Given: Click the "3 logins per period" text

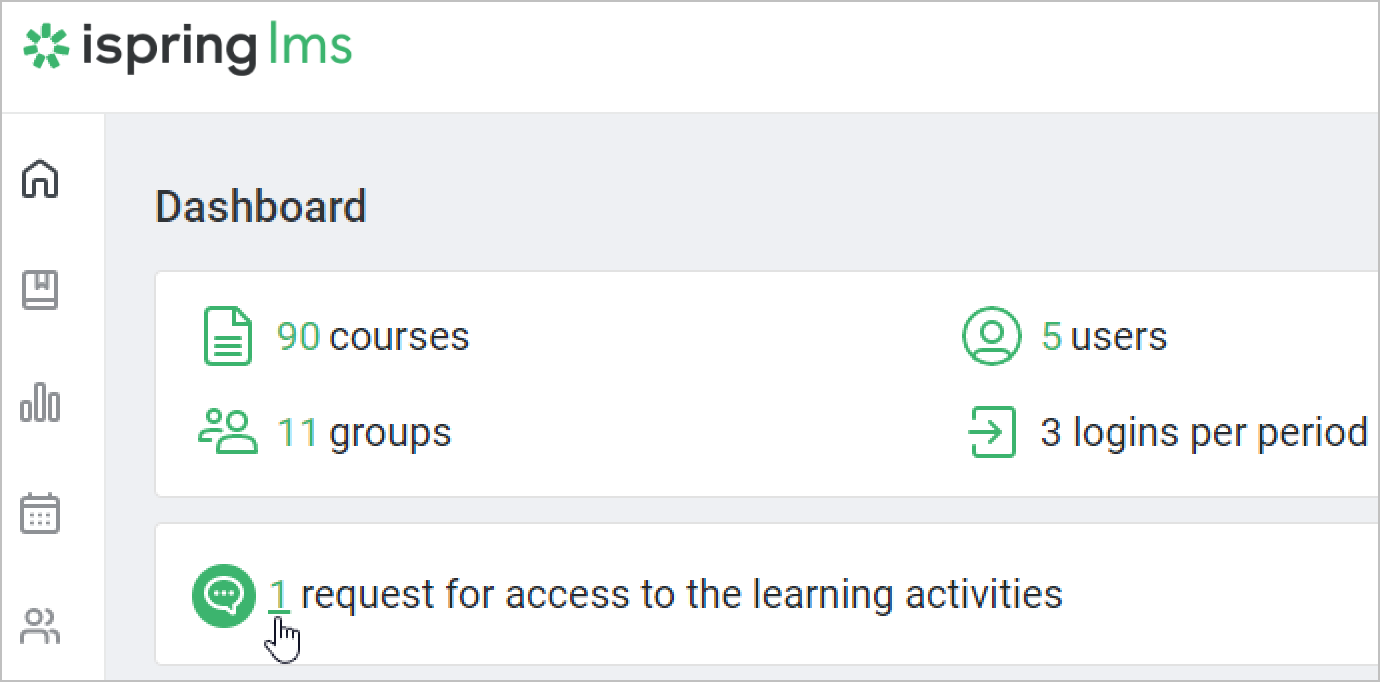Looking at the screenshot, I should (x=1204, y=433).
